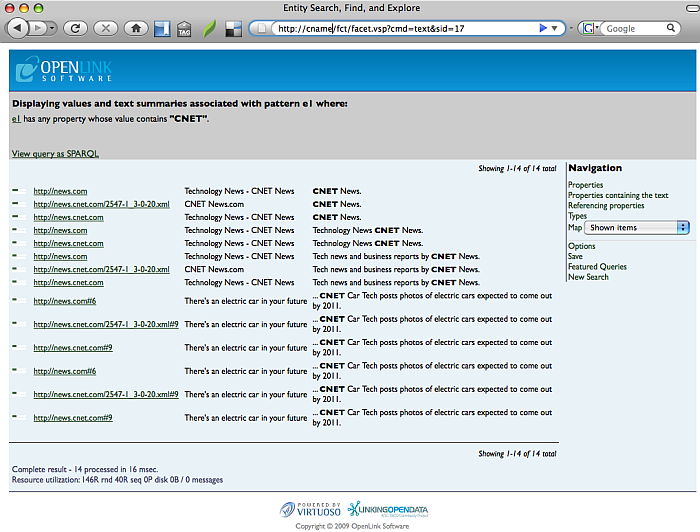Click the 'Complete result - 14 processed in 16 msec.' text
Screen dimensions: 700x532
click(x=85, y=469)
